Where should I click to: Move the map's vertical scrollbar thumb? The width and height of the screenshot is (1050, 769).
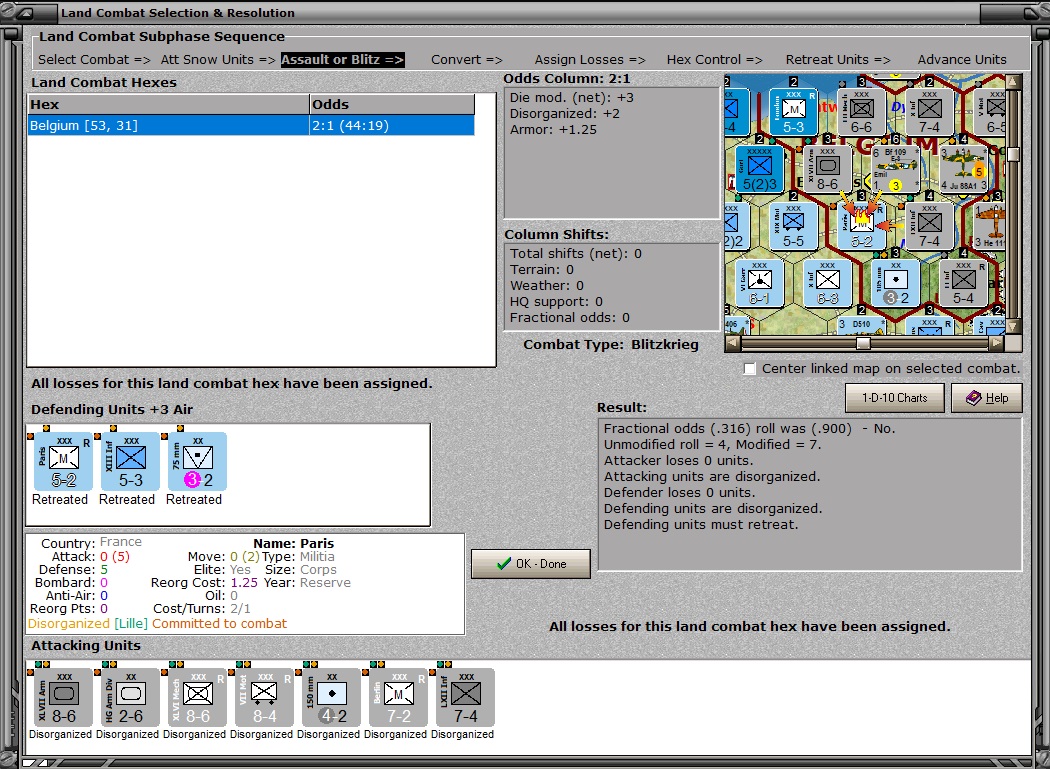coord(1013,154)
